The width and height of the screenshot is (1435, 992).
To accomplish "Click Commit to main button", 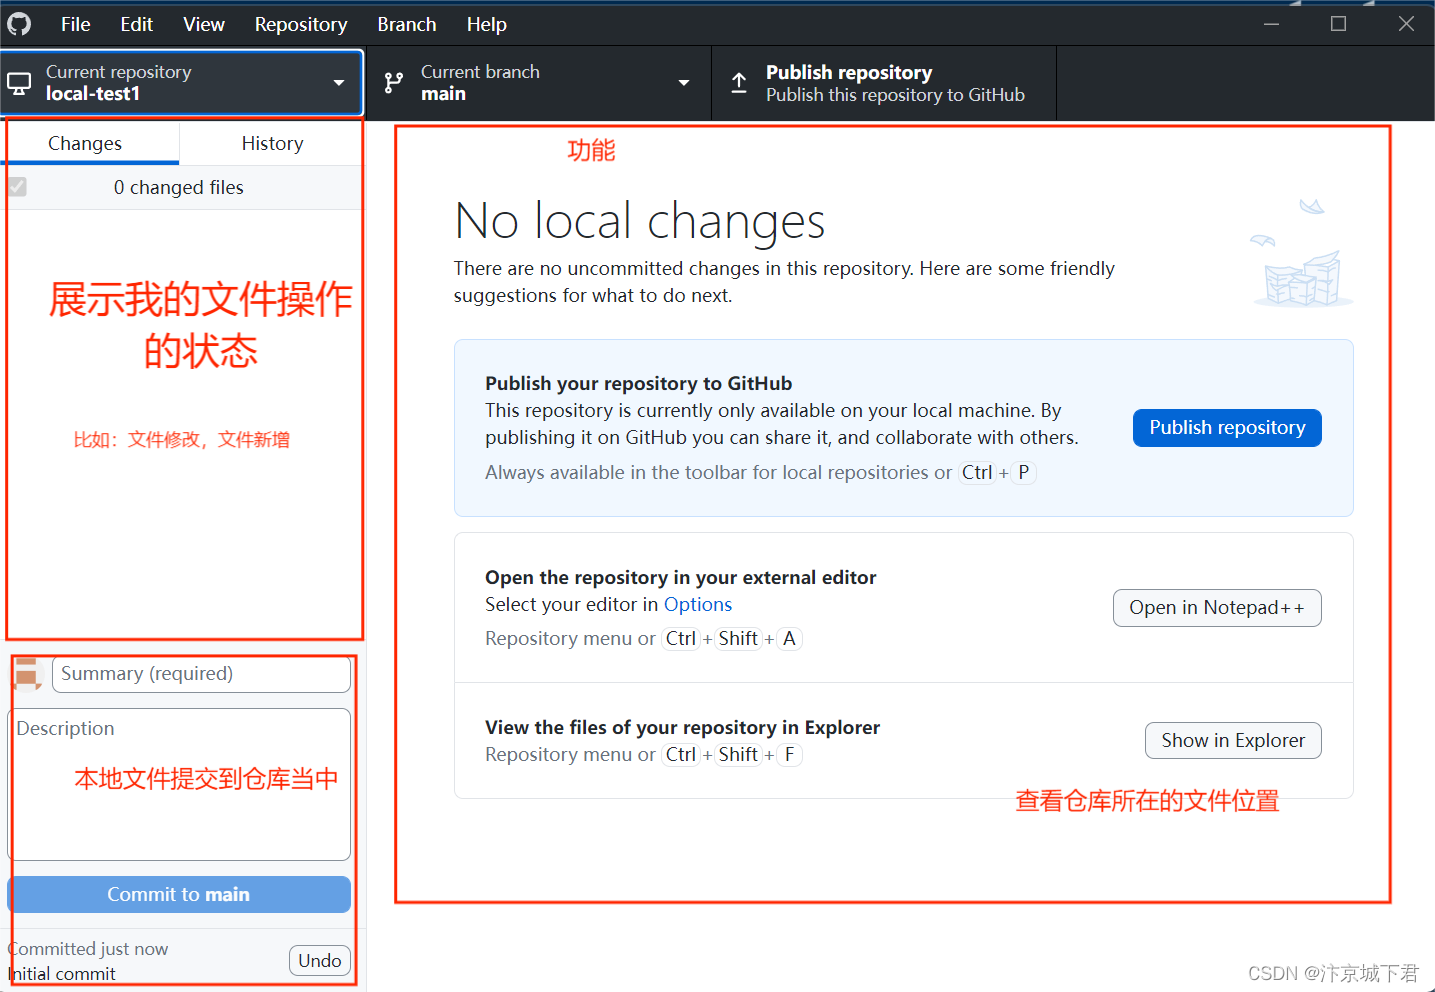I will point(179,894).
